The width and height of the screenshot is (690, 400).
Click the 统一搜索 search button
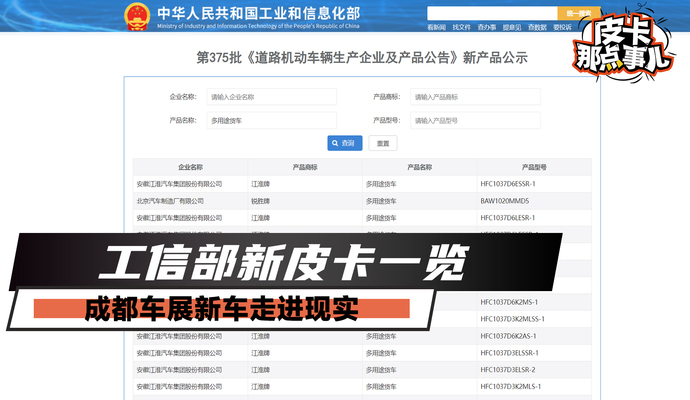pos(579,13)
